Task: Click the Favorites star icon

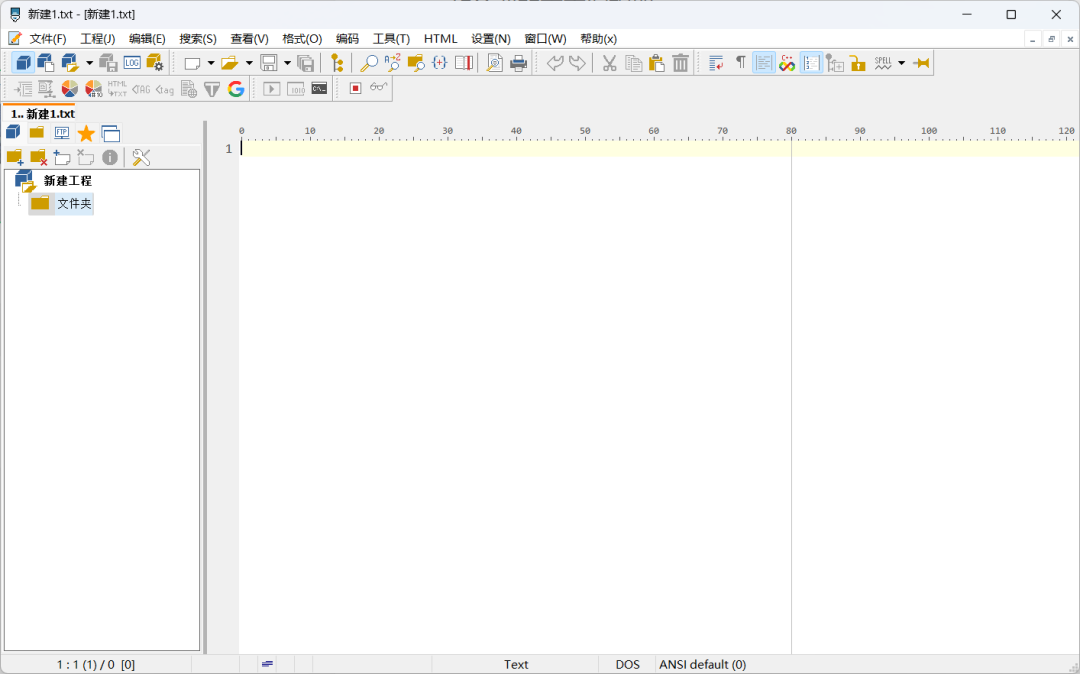Action: click(x=86, y=133)
